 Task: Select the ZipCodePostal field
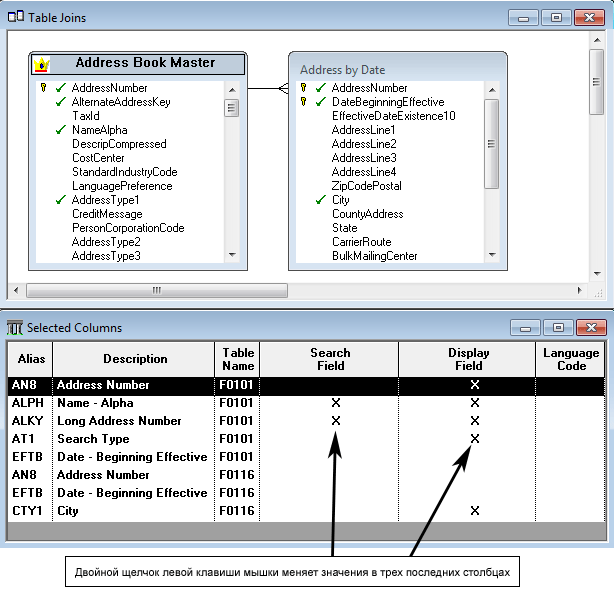pyautogui.click(x=366, y=186)
